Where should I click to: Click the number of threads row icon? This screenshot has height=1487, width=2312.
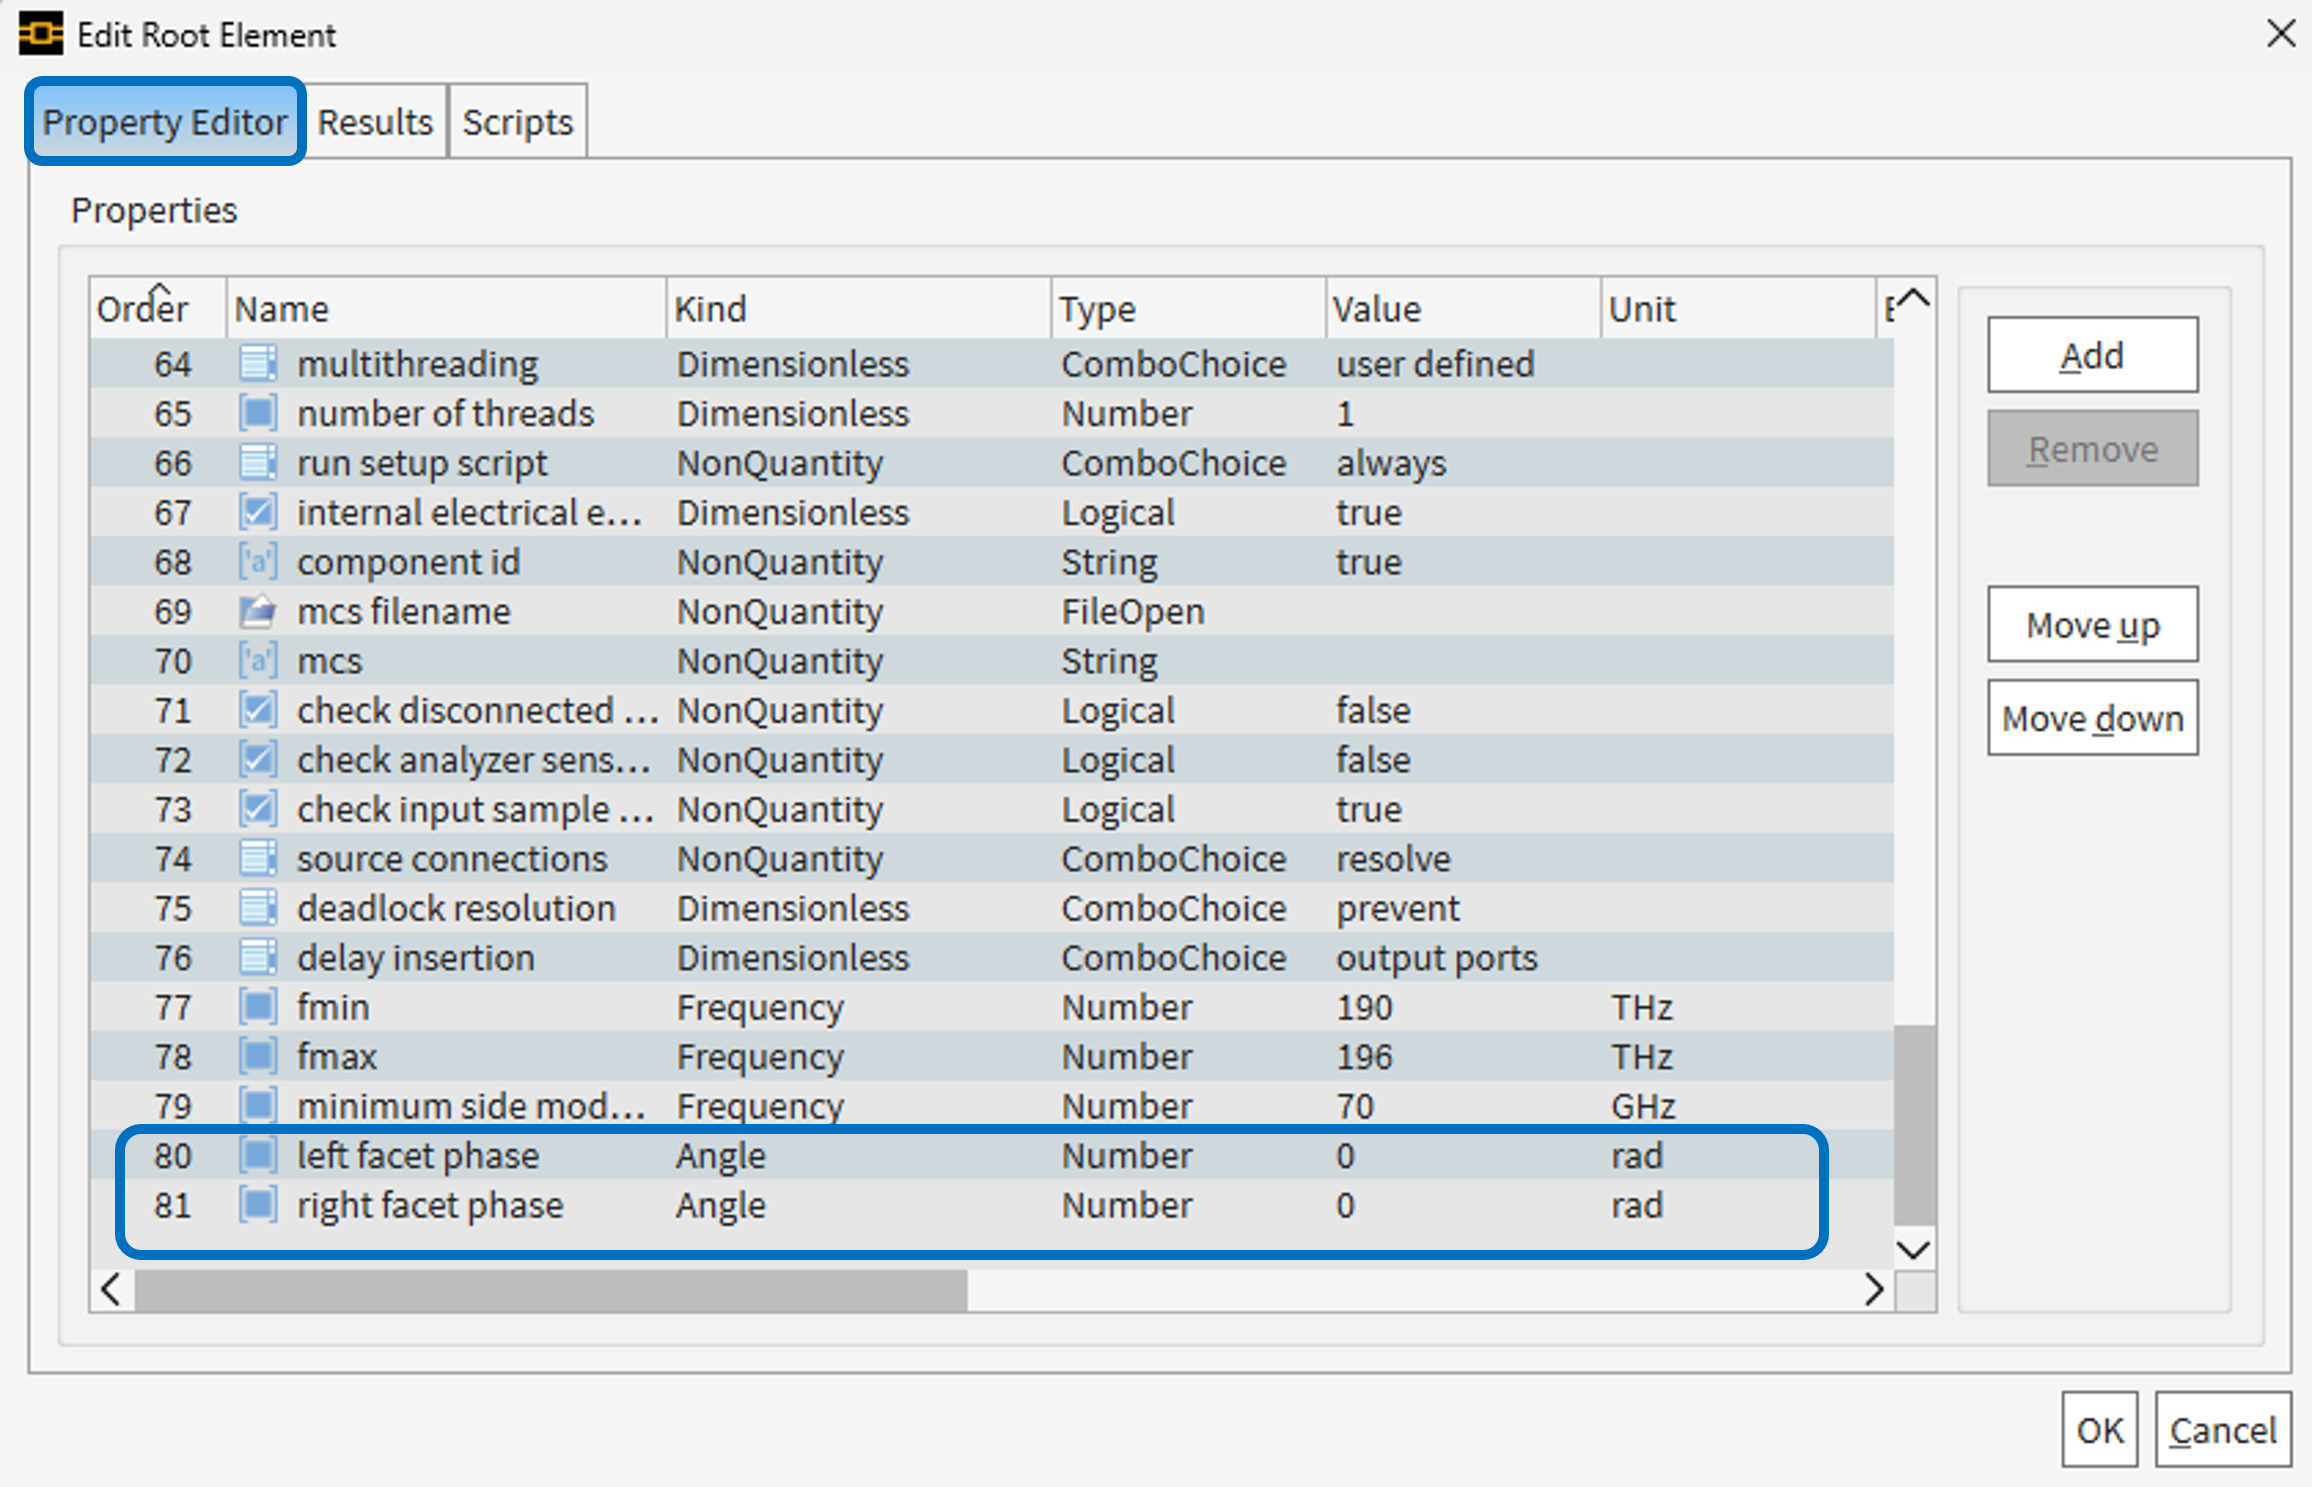point(258,413)
